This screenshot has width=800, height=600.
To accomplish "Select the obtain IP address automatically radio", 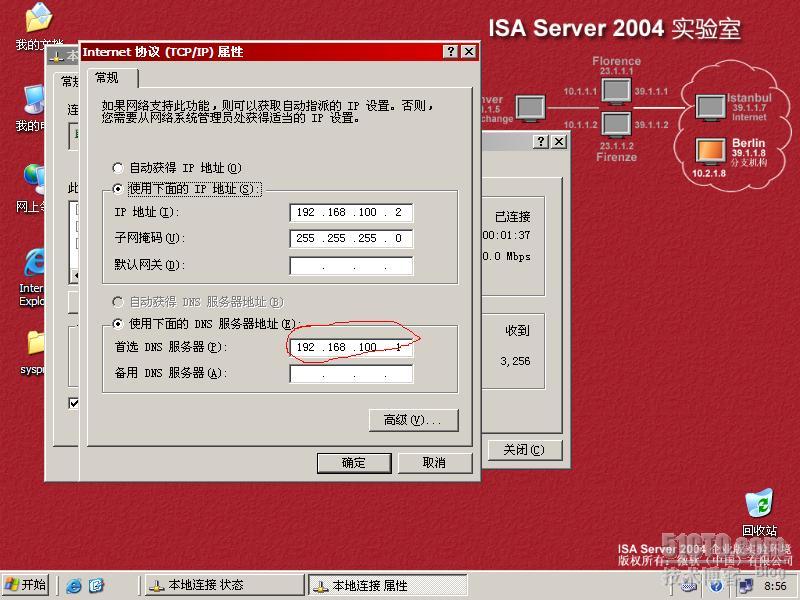I will click(118, 168).
